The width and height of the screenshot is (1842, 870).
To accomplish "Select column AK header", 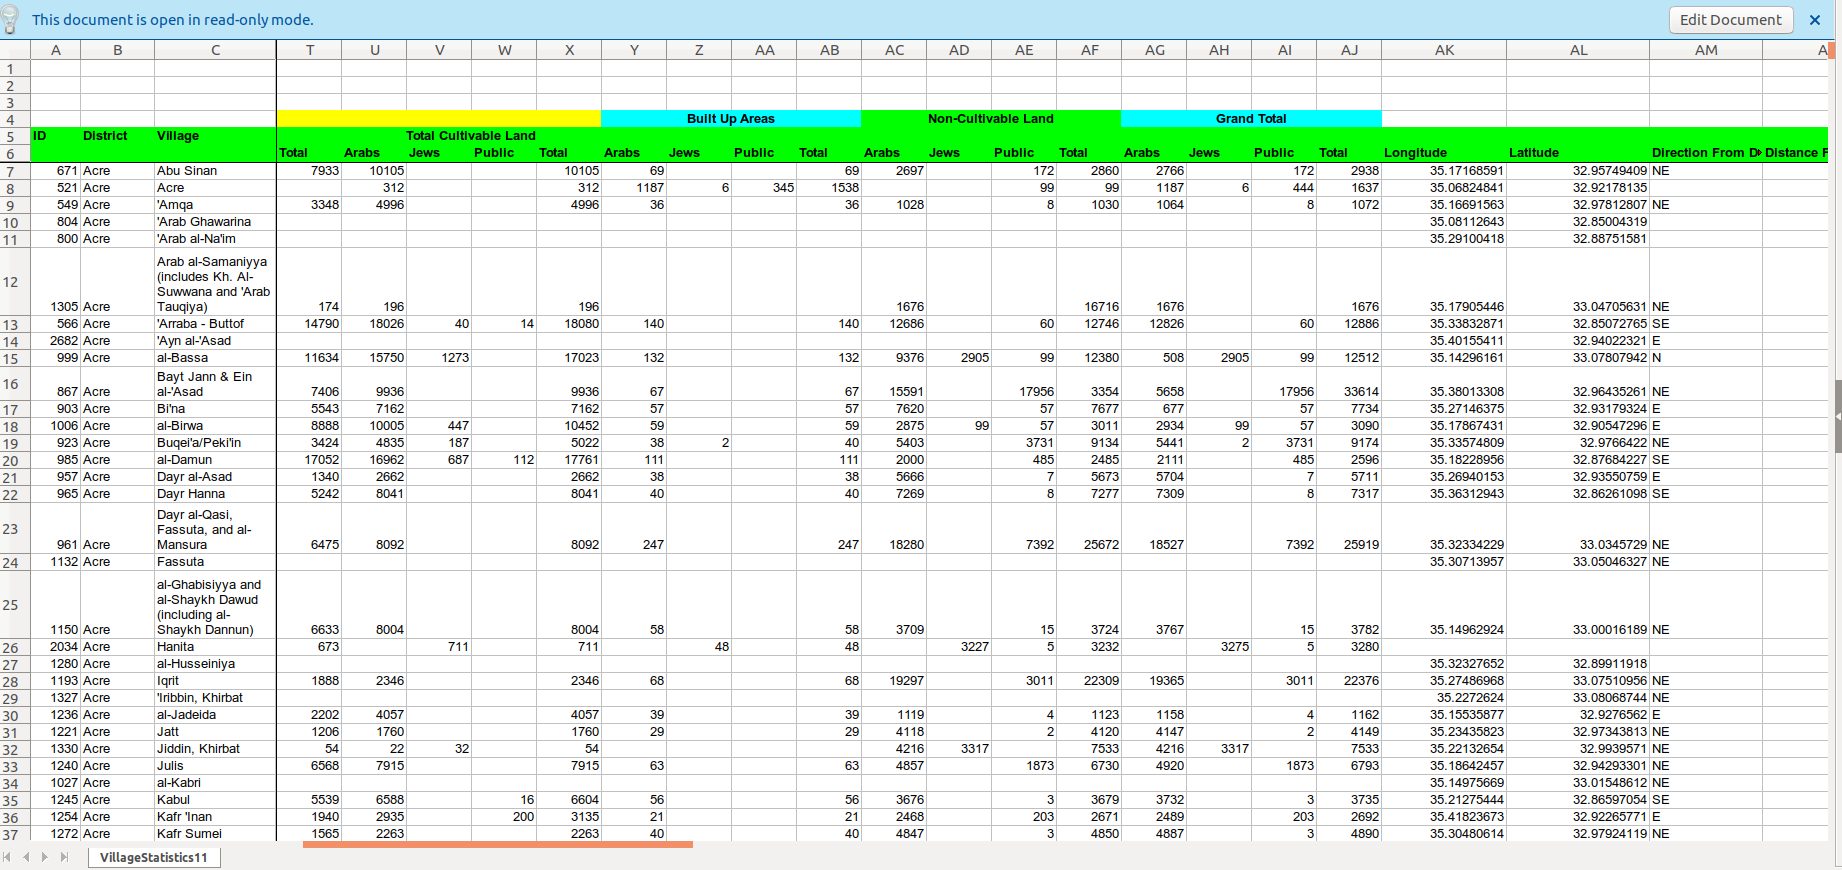I will [x=1444, y=50].
